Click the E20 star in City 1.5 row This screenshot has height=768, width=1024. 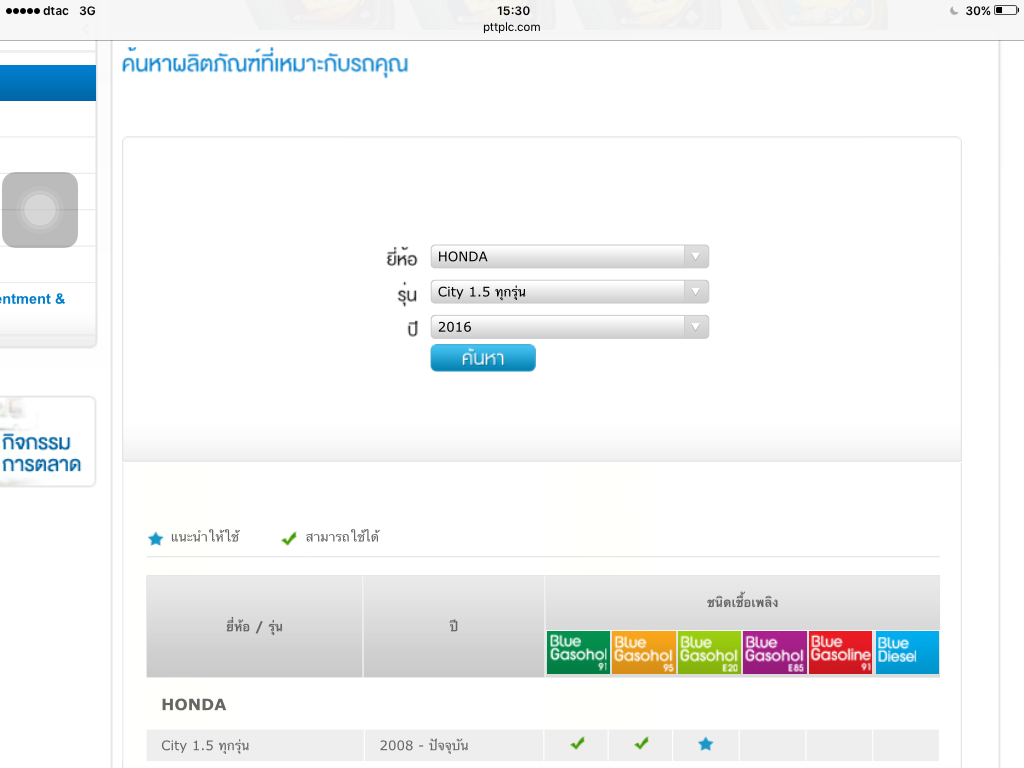[705, 744]
